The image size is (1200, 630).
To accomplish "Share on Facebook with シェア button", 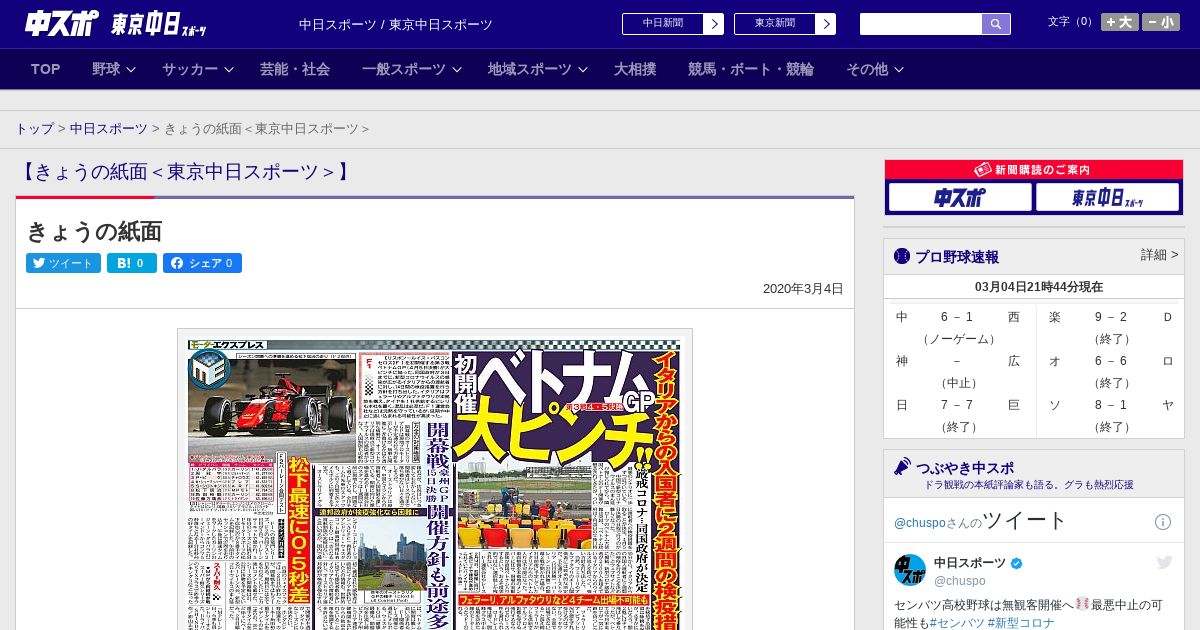I will pyautogui.click(x=202, y=263).
